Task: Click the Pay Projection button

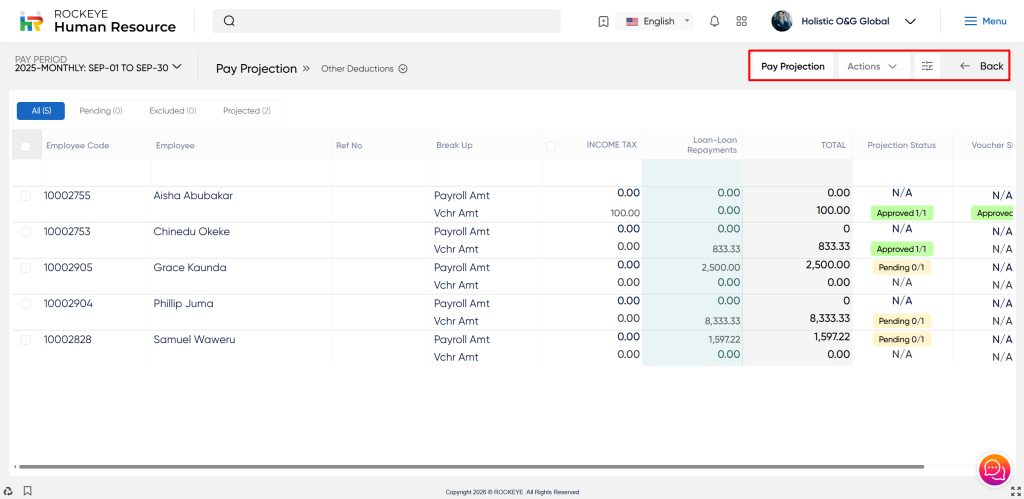Action: (792, 66)
